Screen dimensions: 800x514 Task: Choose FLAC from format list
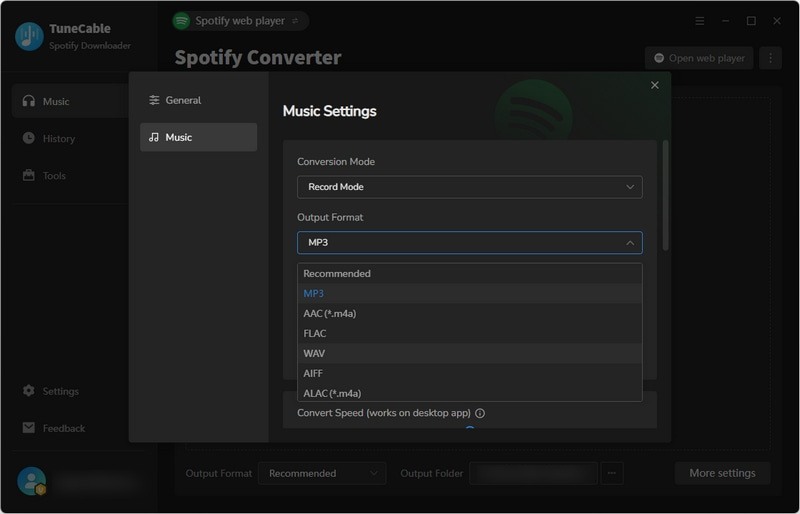[469, 333]
